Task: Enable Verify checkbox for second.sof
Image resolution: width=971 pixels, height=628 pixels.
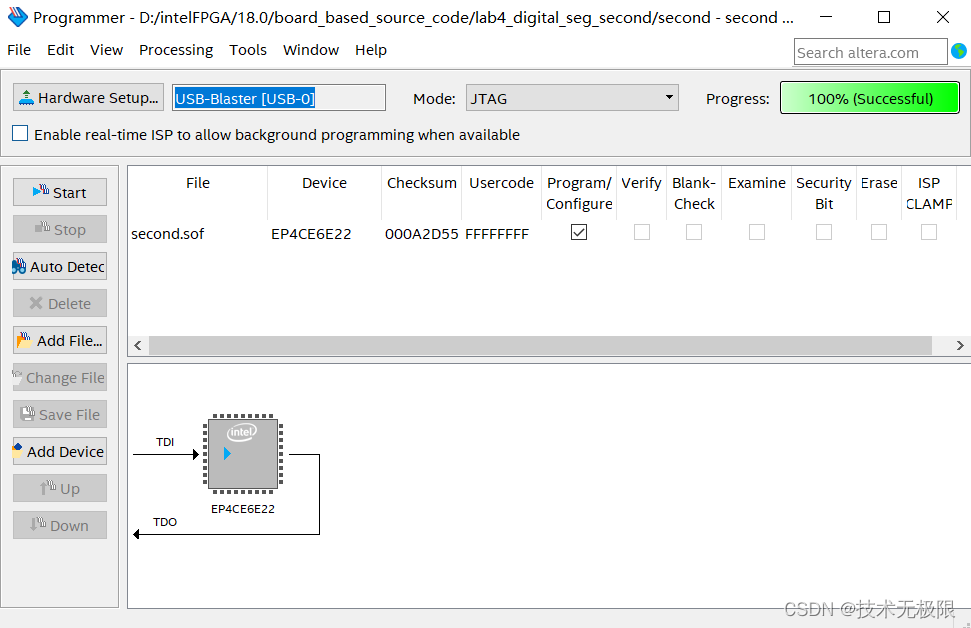Action: 642,232
